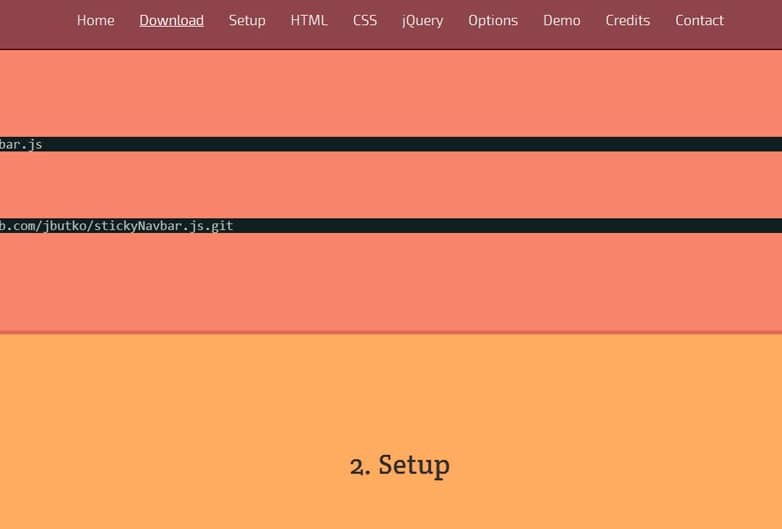Screen dimensions: 782x529
Task: View the Demo section from navbar
Action: click(x=561, y=20)
